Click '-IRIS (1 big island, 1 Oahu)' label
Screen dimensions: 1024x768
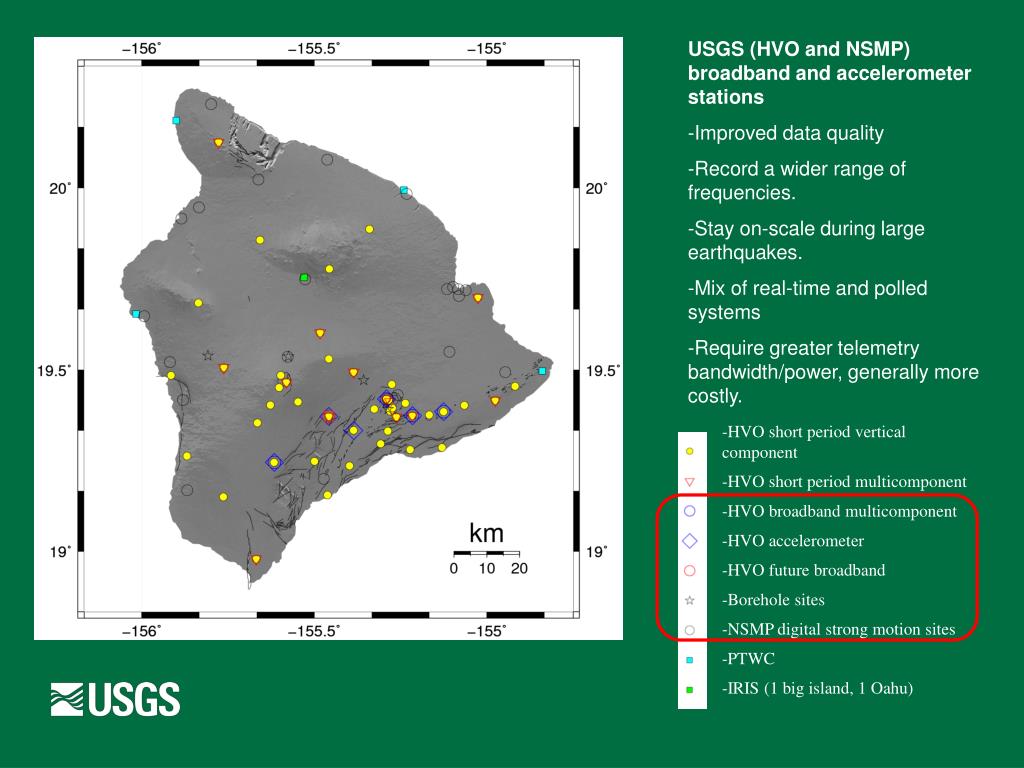(818, 688)
